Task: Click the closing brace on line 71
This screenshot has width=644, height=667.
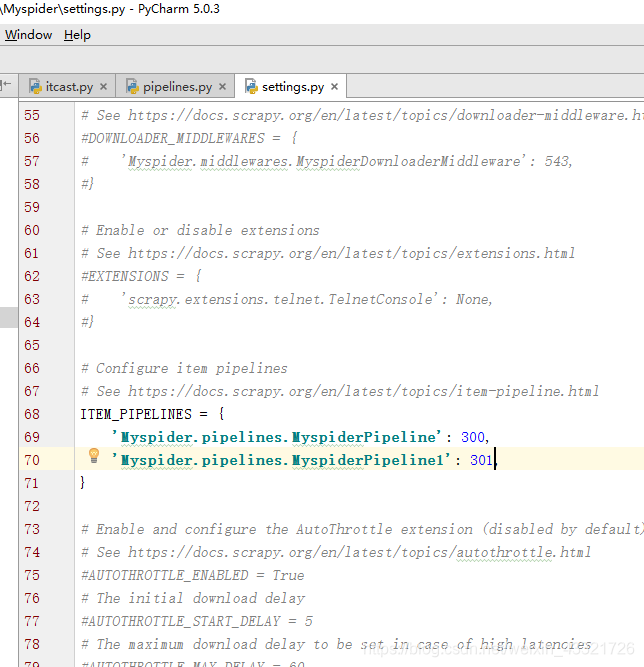Action: (x=83, y=483)
